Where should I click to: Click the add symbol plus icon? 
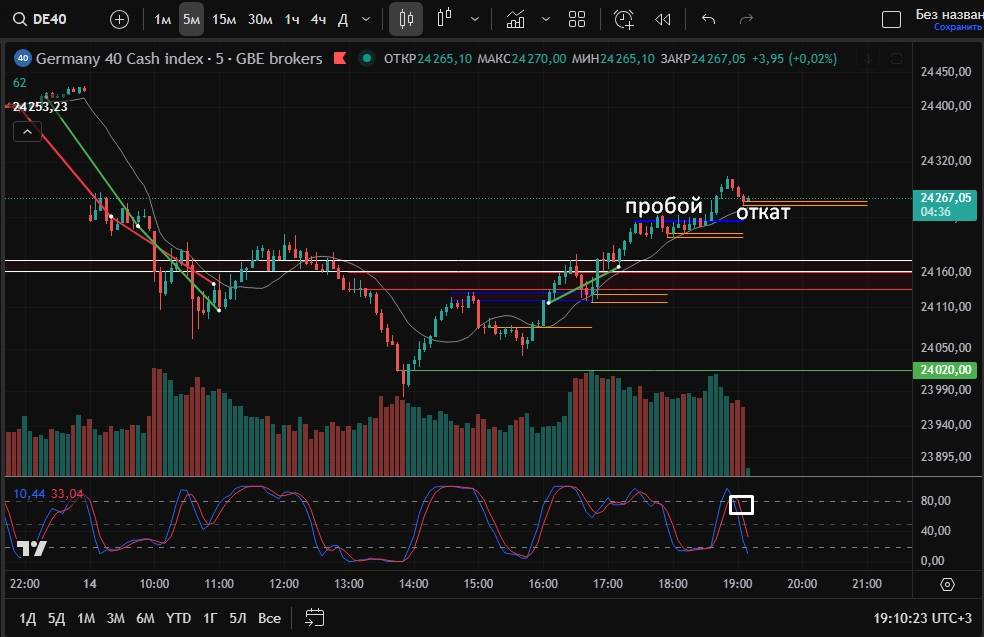[x=119, y=19]
